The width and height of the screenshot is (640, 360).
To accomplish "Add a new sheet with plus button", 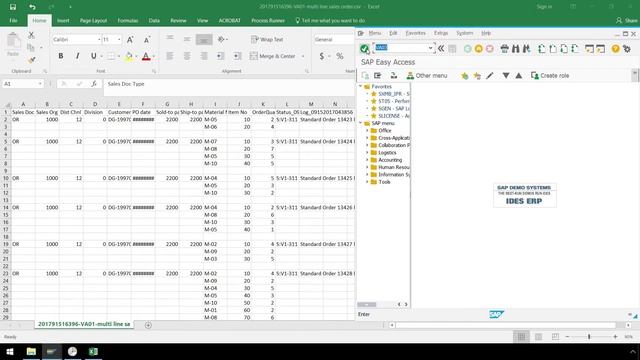I will 148,325.
